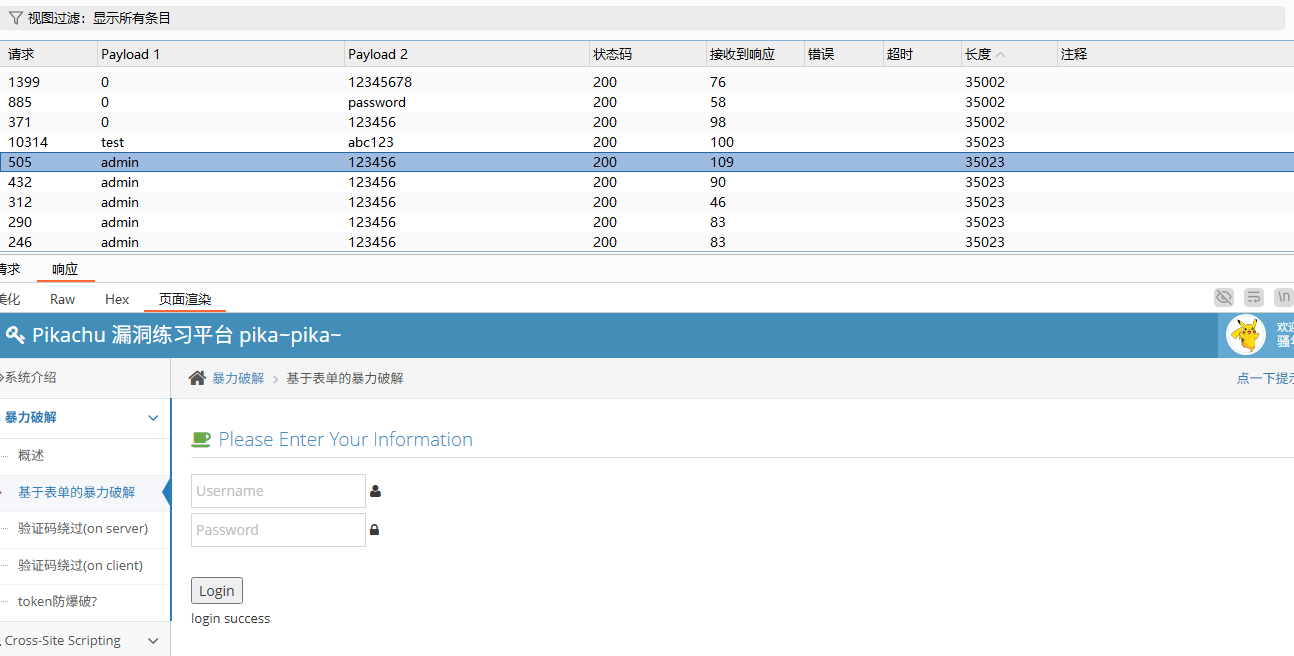The height and width of the screenshot is (656, 1294).
Task: Select highlighted result row 505
Action: coord(647,162)
